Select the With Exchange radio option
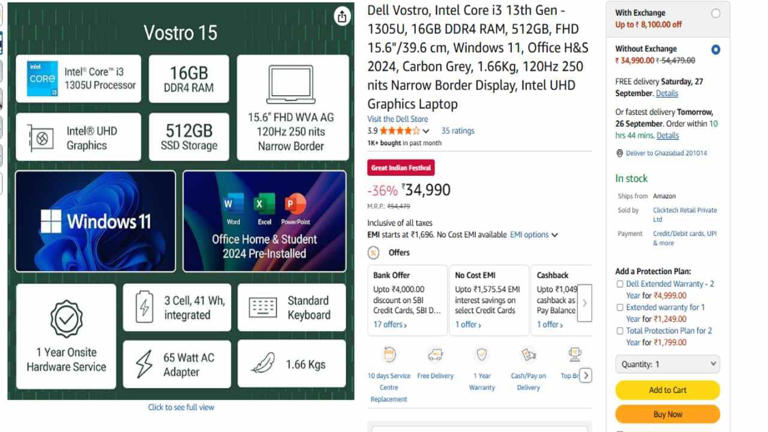Image resolution: width=768 pixels, height=432 pixels. pos(716,14)
